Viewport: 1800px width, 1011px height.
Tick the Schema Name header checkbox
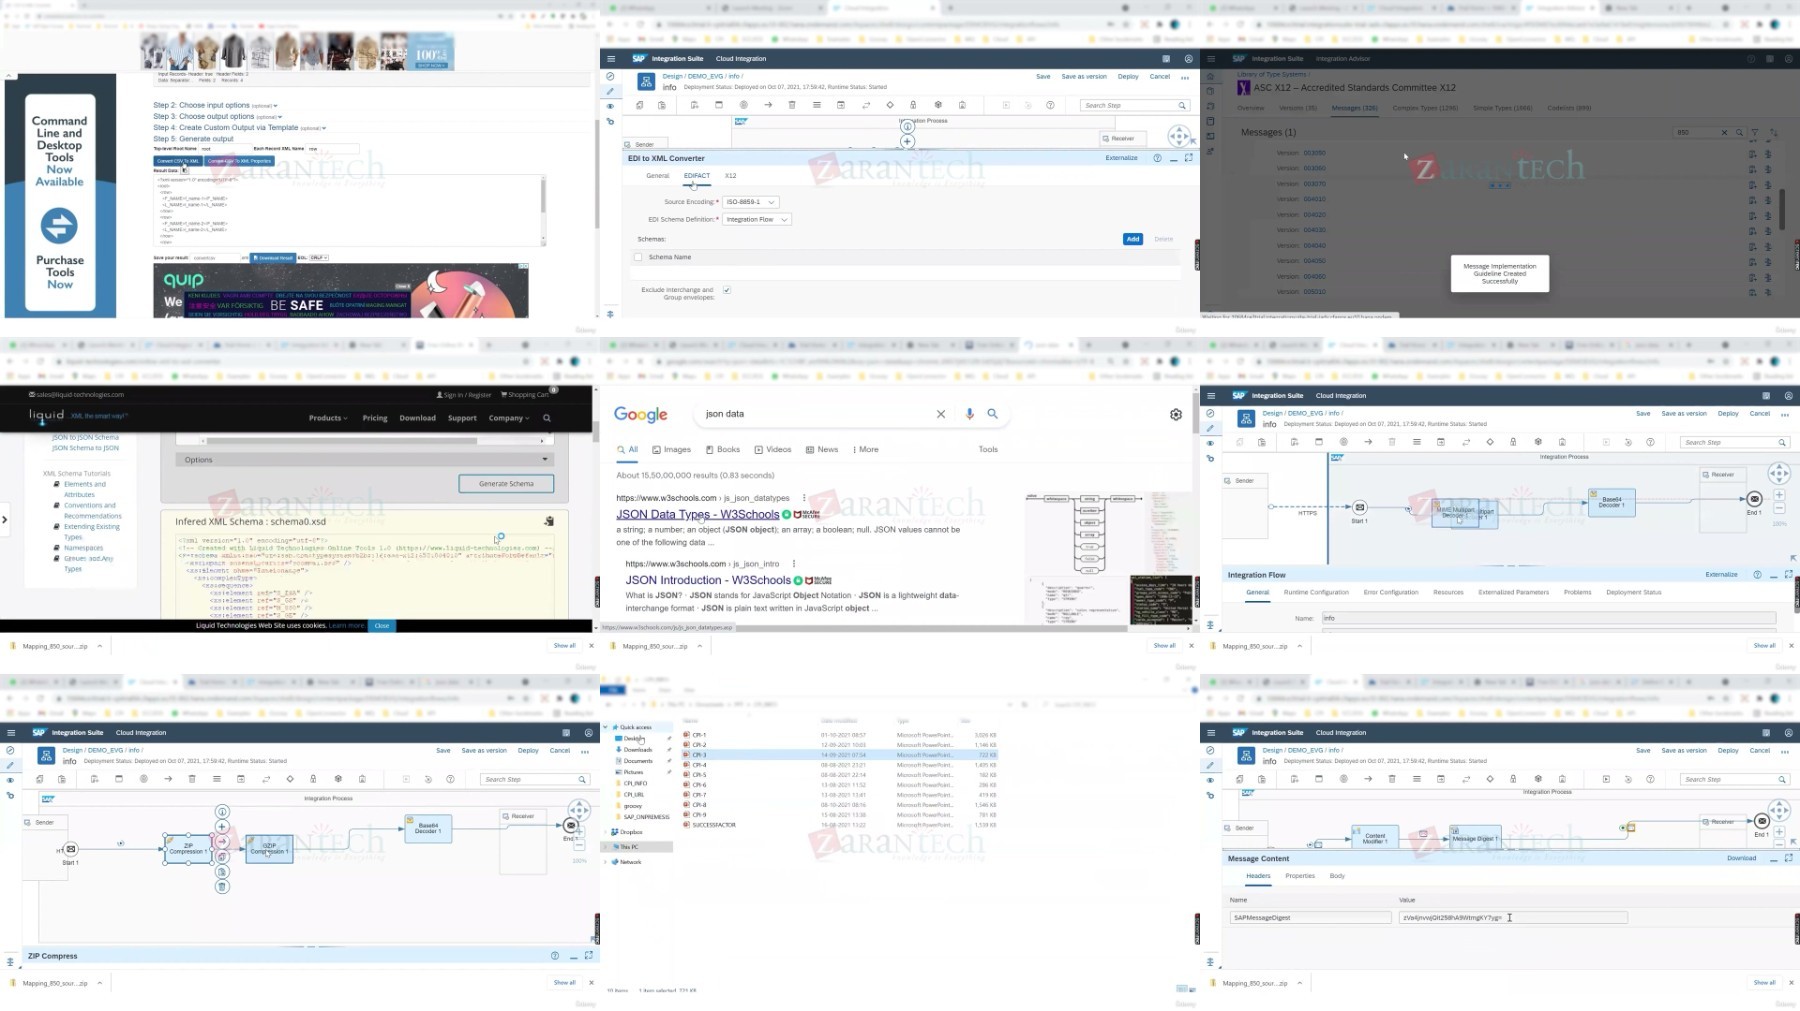[638, 257]
